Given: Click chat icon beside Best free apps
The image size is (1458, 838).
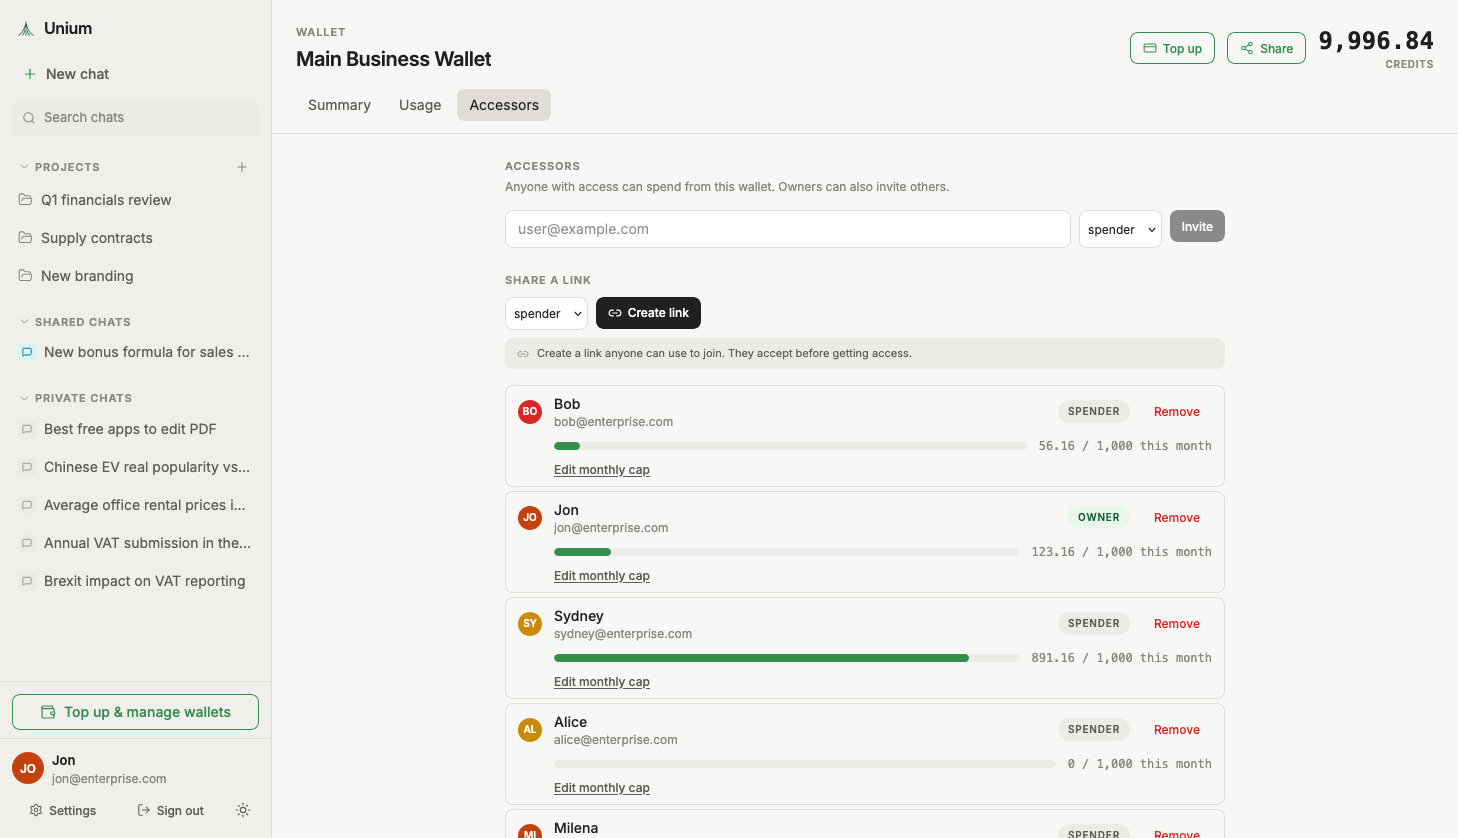Looking at the screenshot, I should (27, 429).
